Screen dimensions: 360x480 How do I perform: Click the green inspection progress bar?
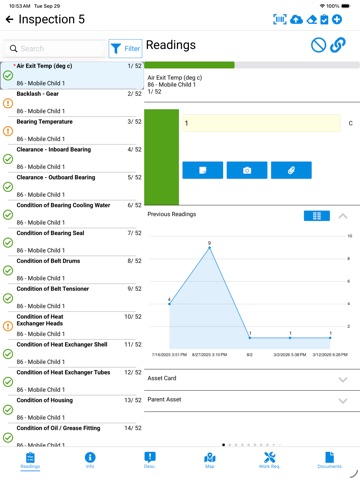(189, 65)
